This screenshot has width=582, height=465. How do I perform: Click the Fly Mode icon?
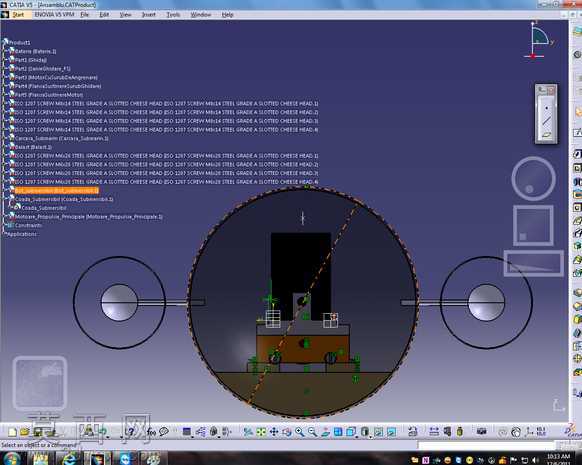click(x=249, y=432)
